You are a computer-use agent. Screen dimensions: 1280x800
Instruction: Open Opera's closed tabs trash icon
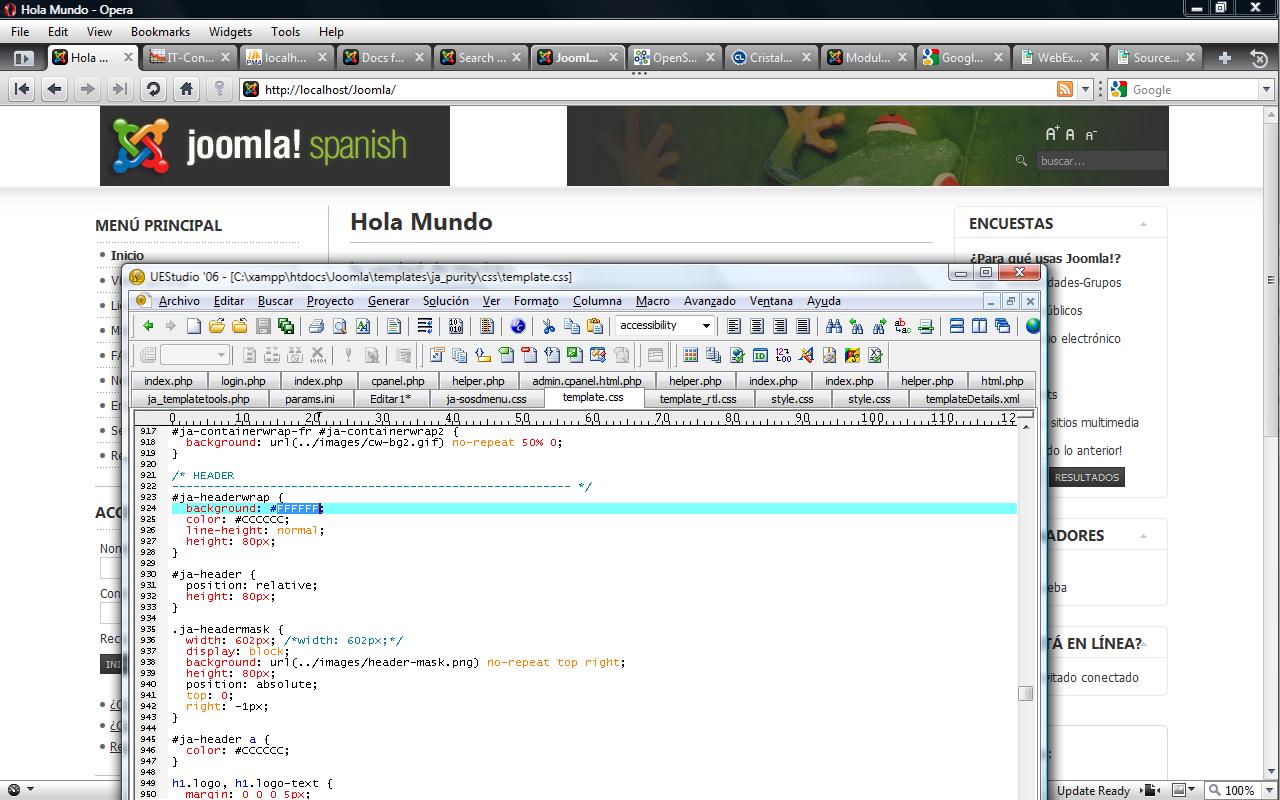pyautogui.click(x=1259, y=58)
